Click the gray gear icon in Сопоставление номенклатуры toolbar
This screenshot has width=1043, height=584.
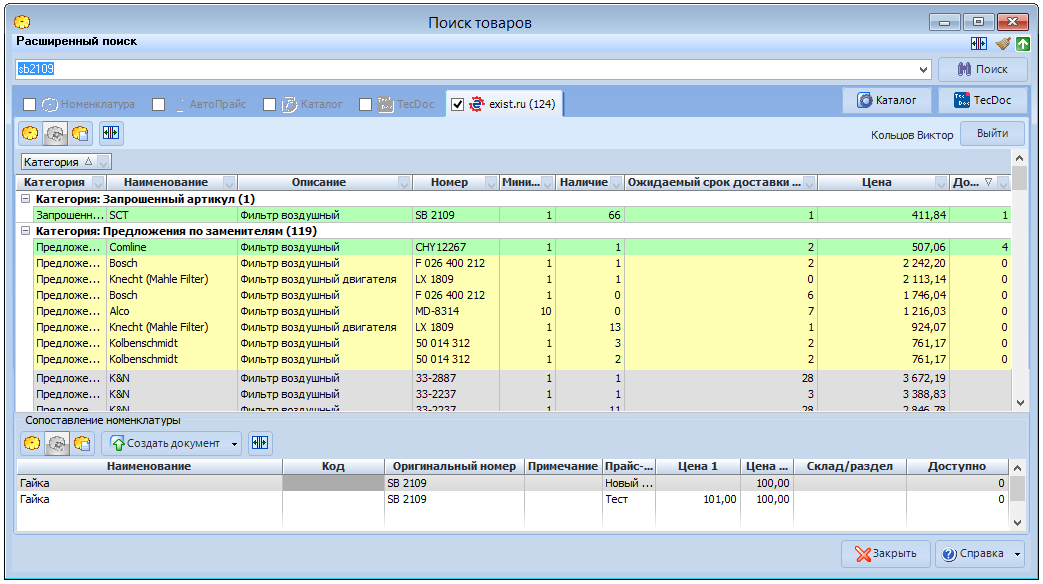coord(57,443)
